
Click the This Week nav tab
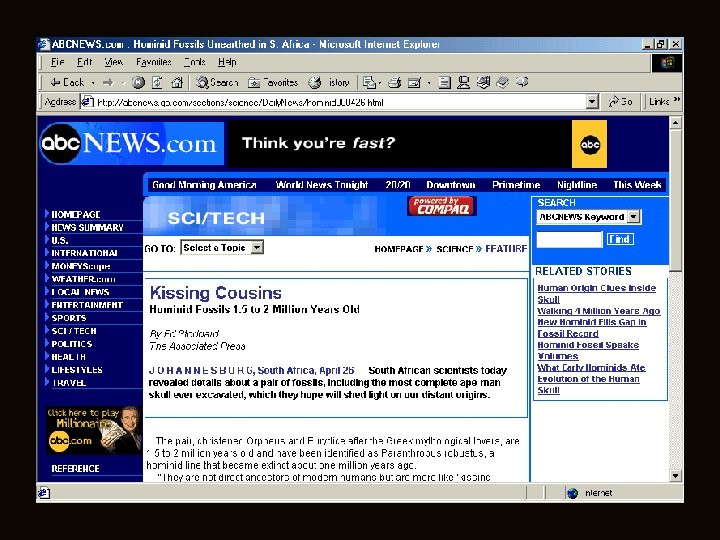(x=637, y=185)
